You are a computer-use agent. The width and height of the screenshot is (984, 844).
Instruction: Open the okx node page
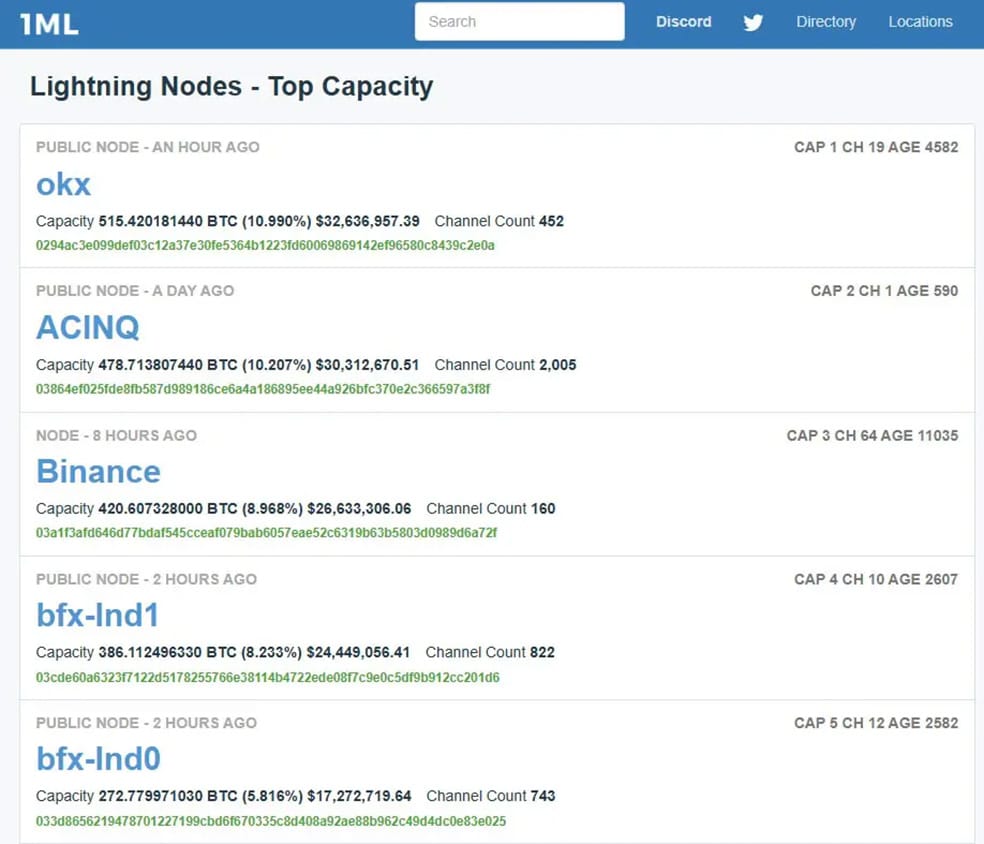[63, 184]
